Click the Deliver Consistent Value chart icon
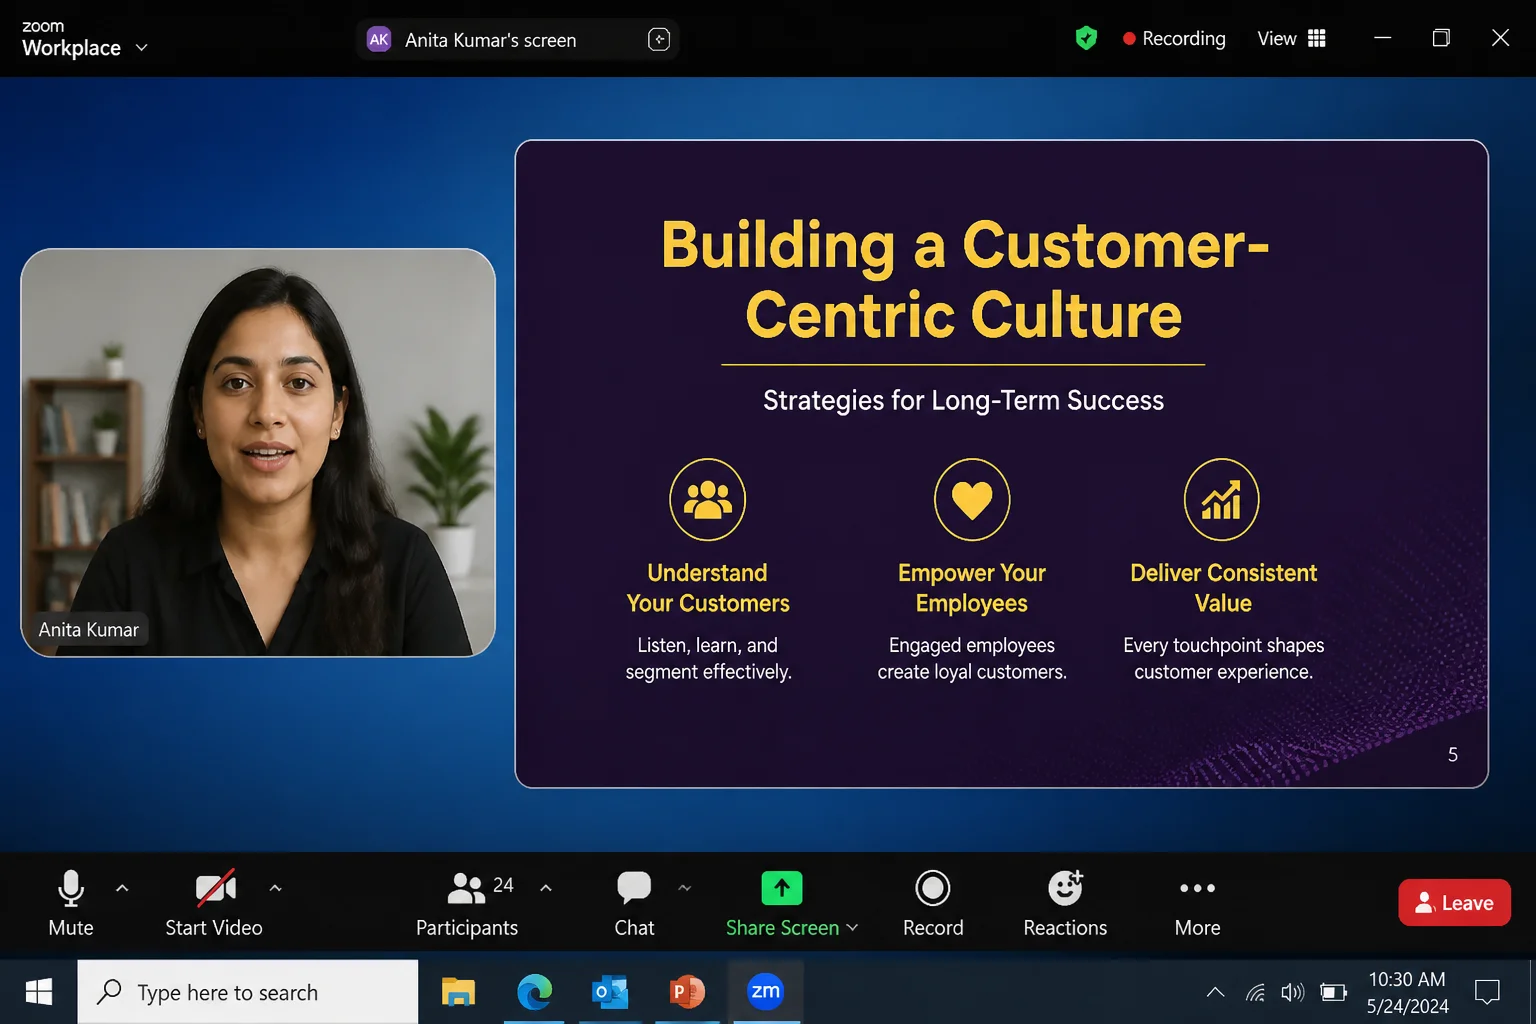The width and height of the screenshot is (1536, 1024). point(1222,499)
